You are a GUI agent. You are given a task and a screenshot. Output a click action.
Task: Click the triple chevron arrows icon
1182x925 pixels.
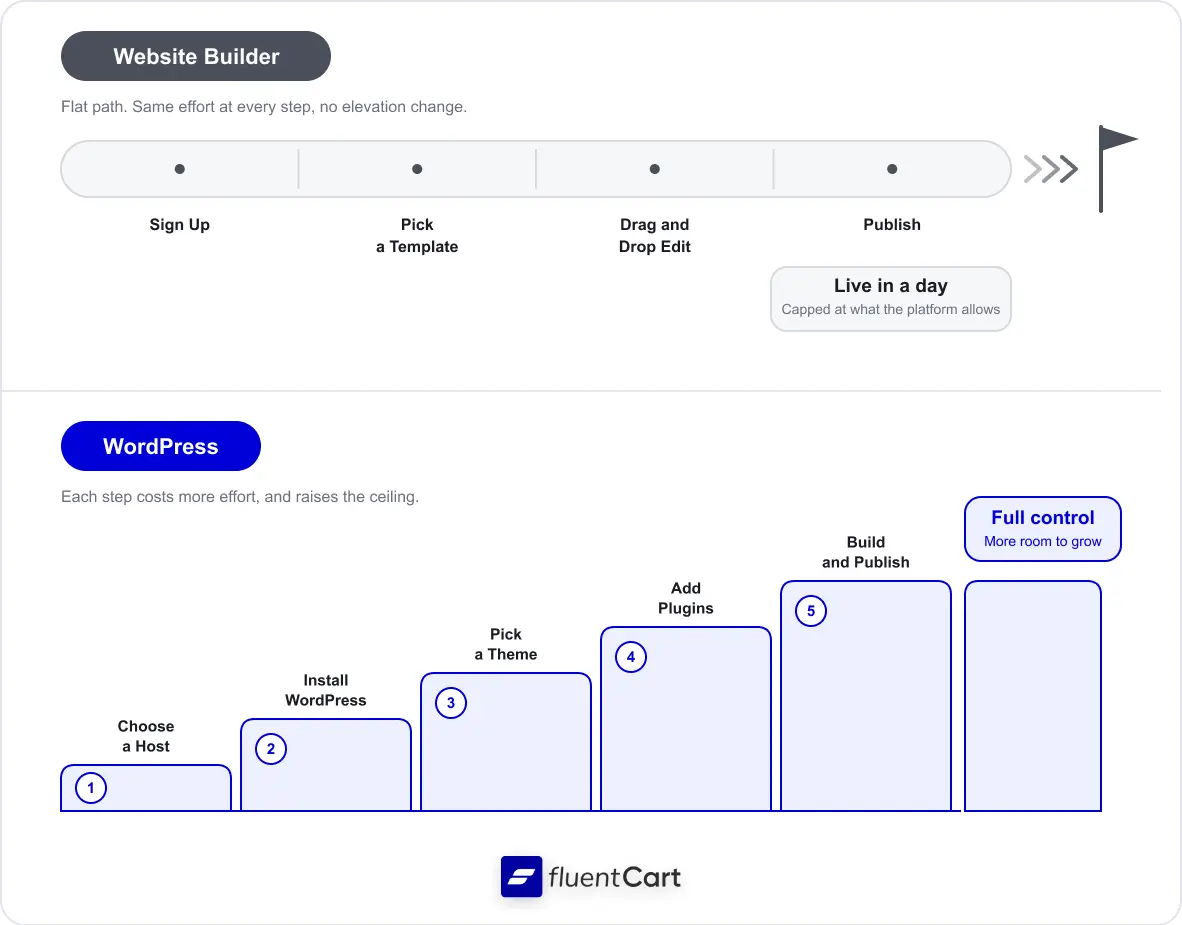point(1051,169)
